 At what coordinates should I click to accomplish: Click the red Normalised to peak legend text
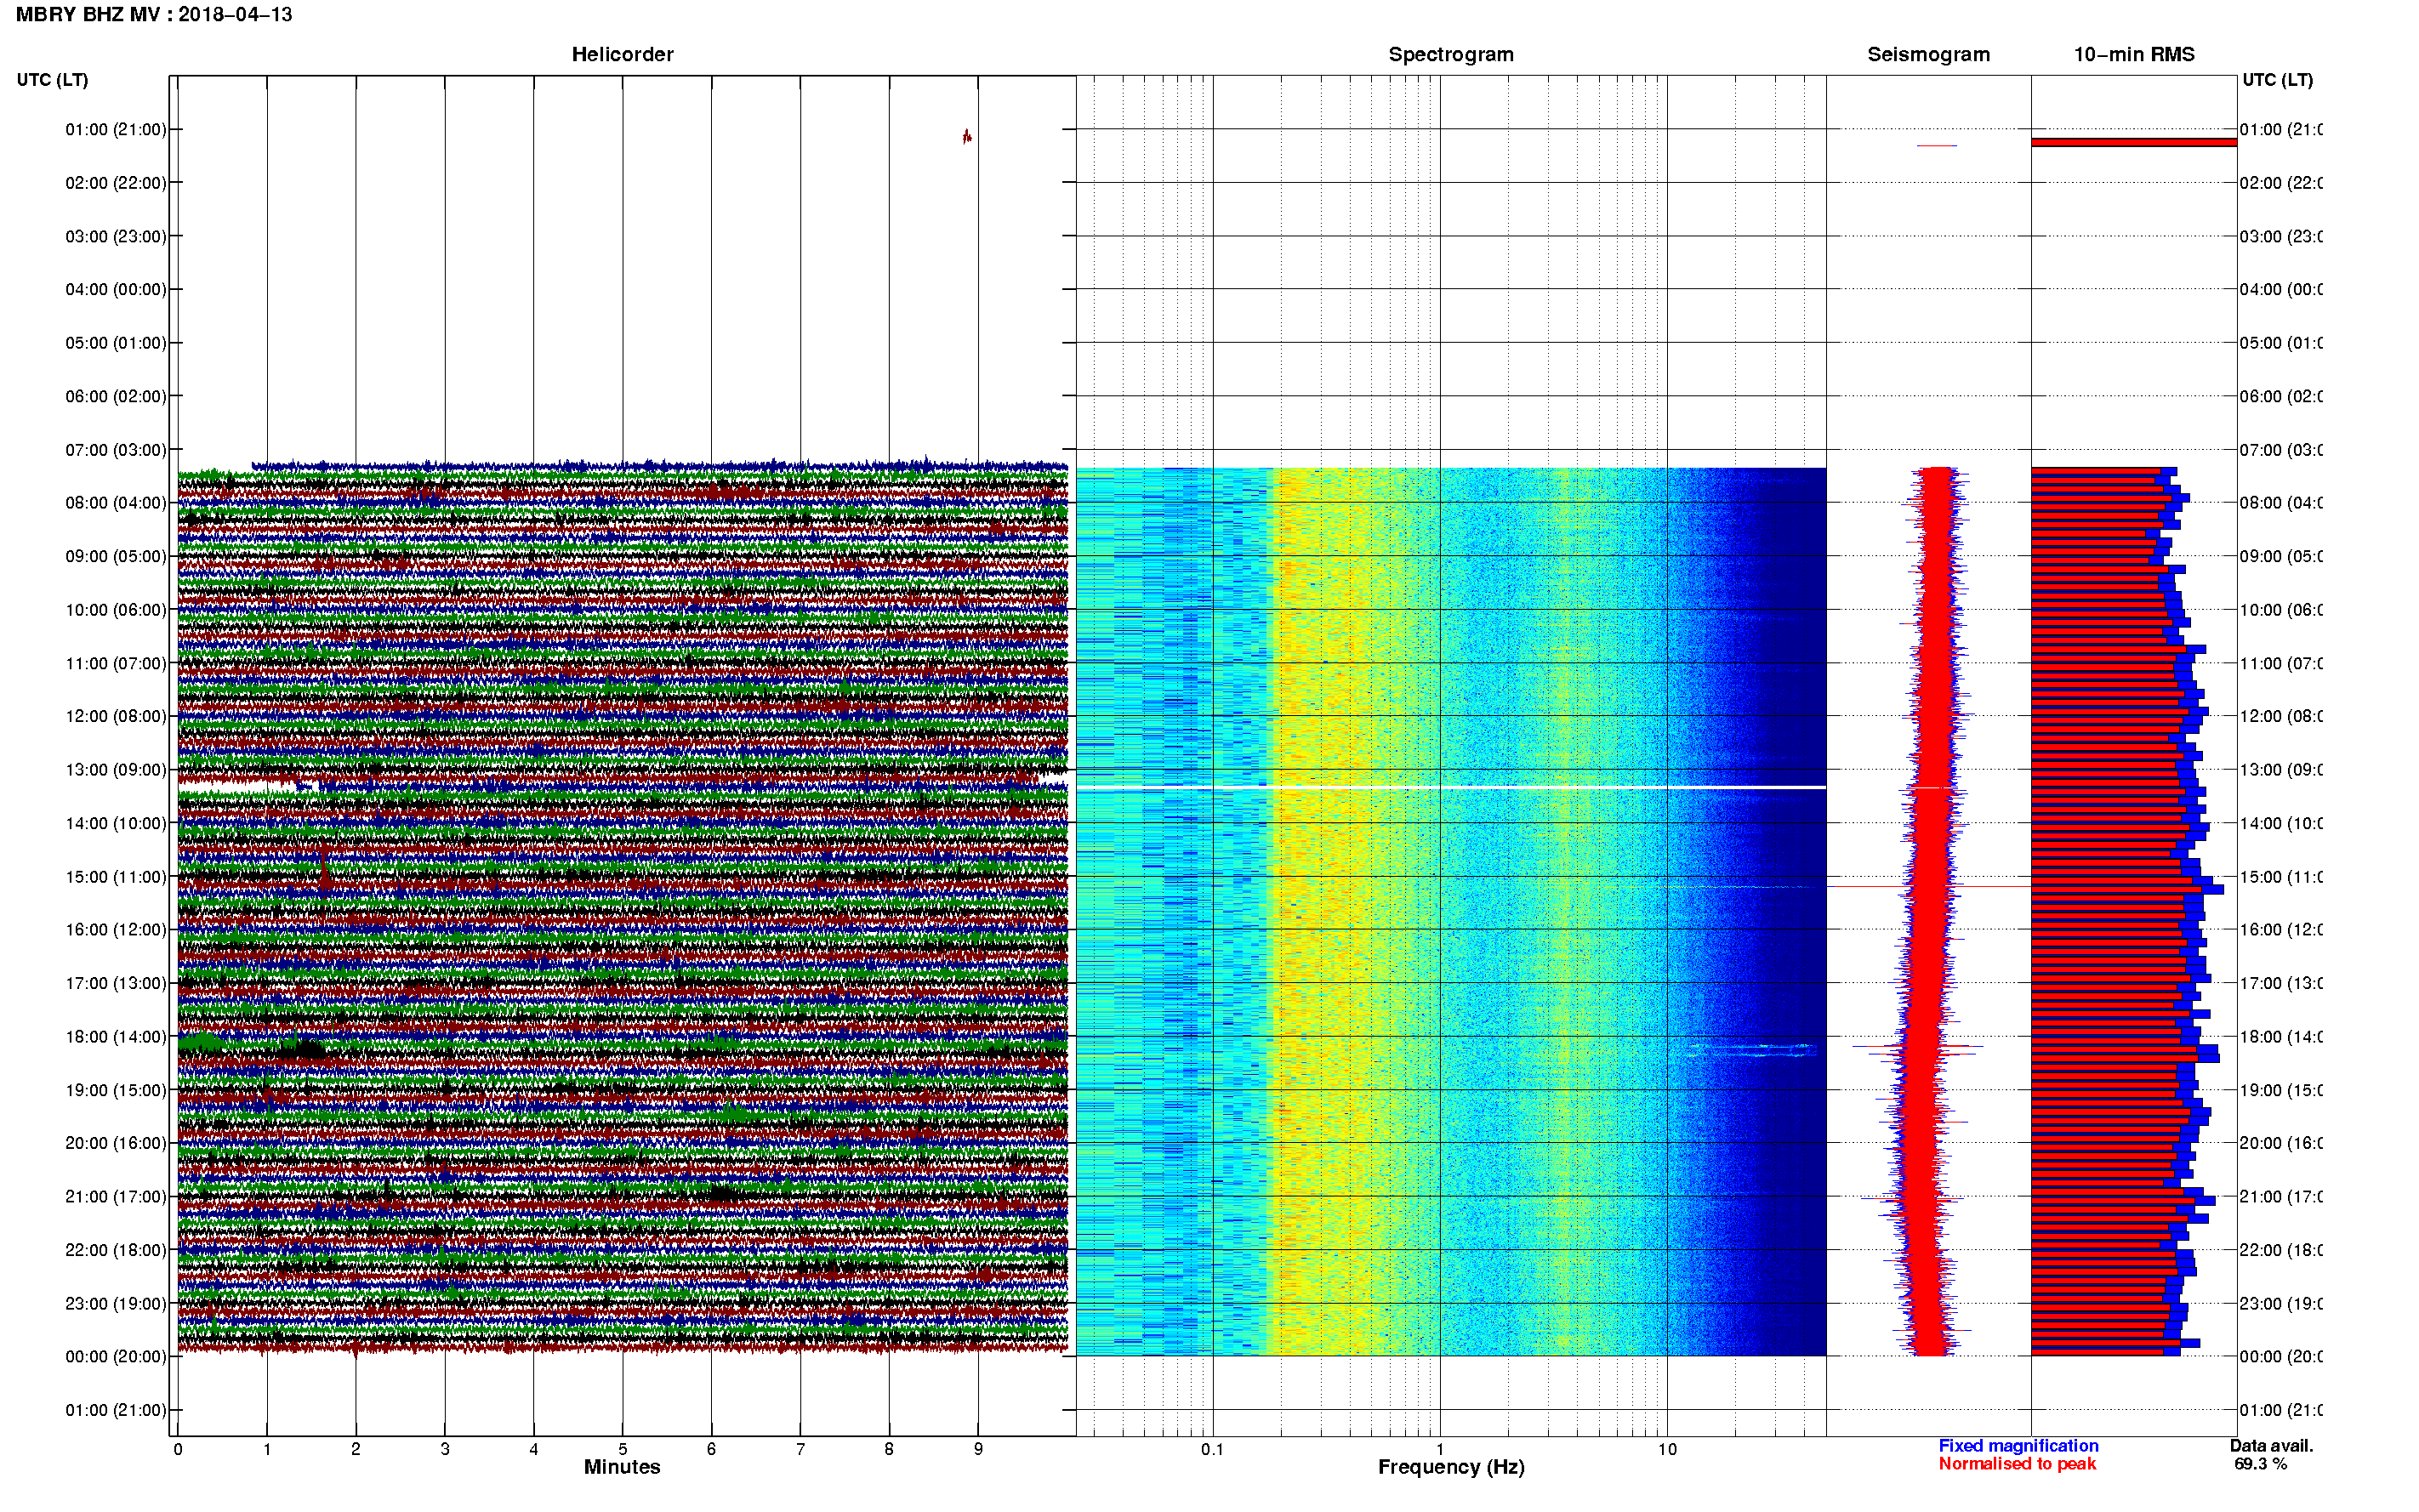click(2017, 1464)
